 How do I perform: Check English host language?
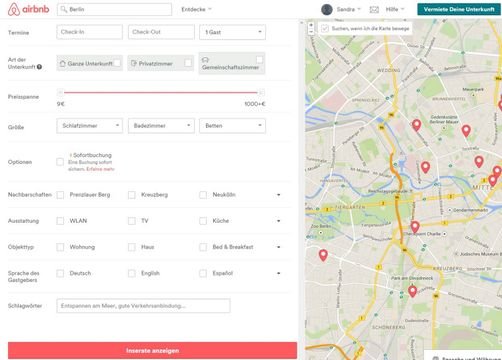point(132,273)
